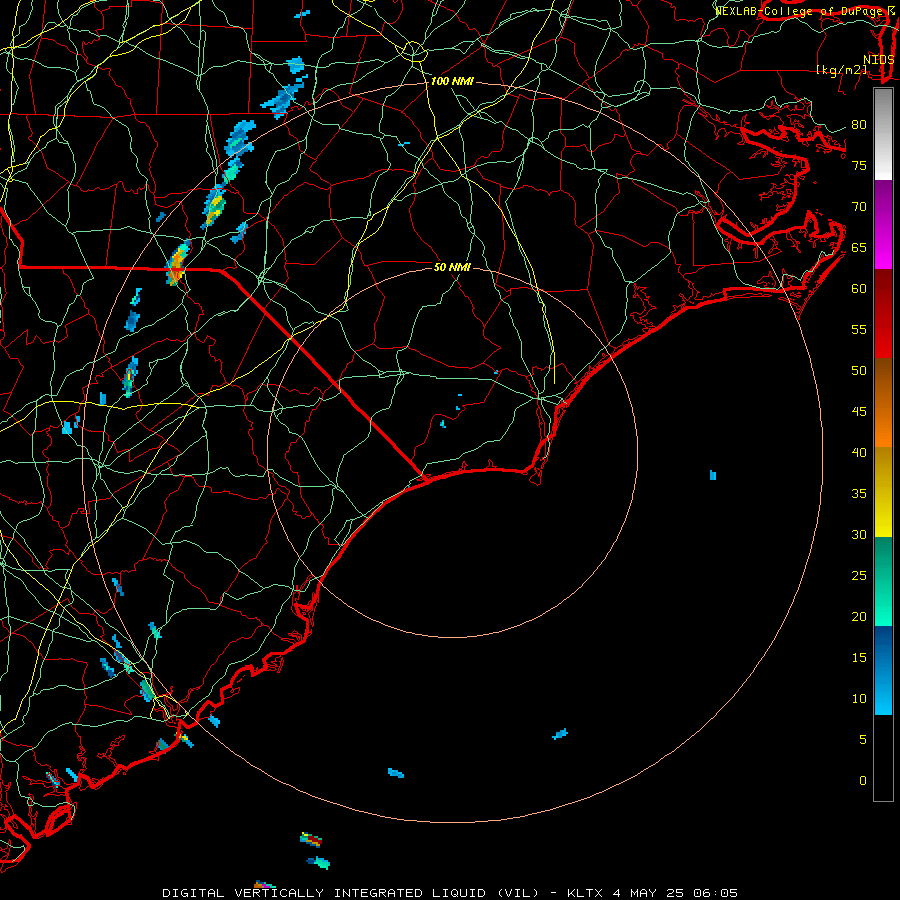Viewport: 900px width, 900px height.
Task: Click the 30 value on the scale
Action: (x=859, y=535)
